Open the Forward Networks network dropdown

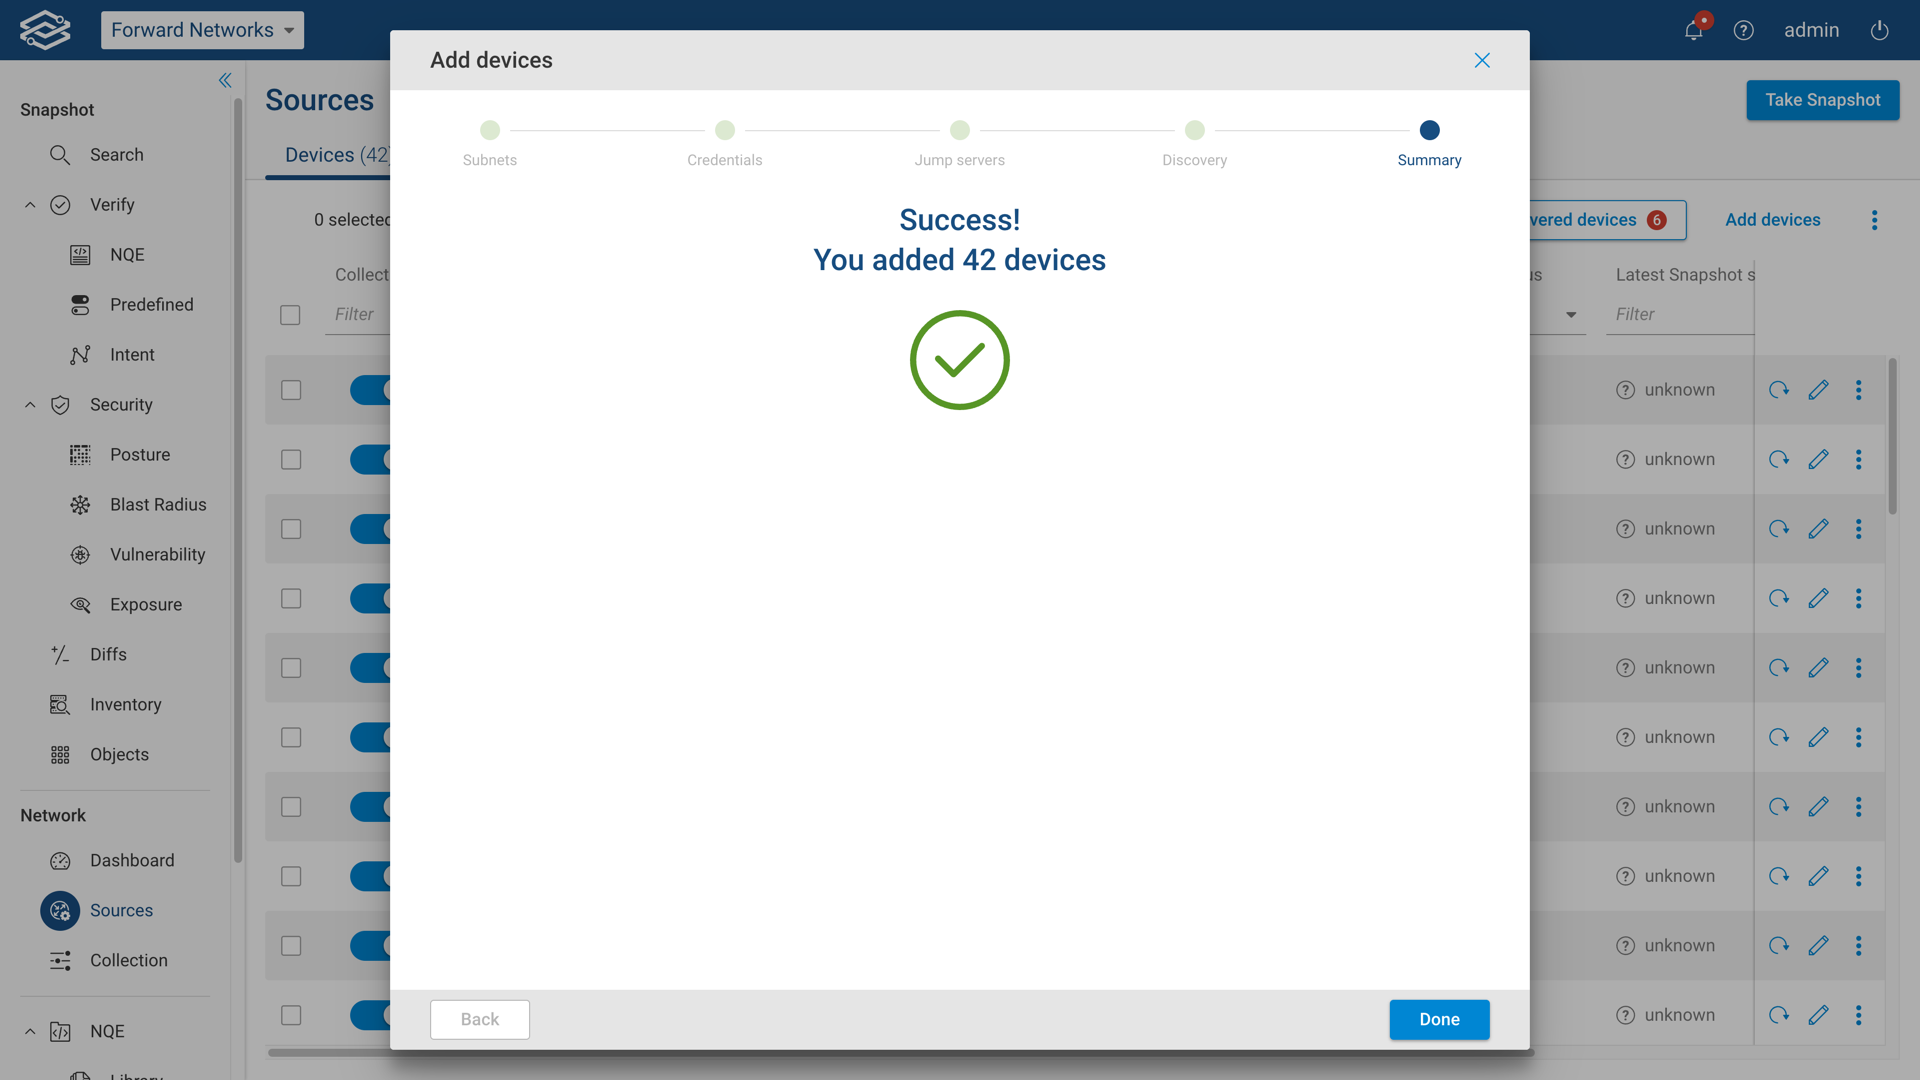(x=202, y=30)
